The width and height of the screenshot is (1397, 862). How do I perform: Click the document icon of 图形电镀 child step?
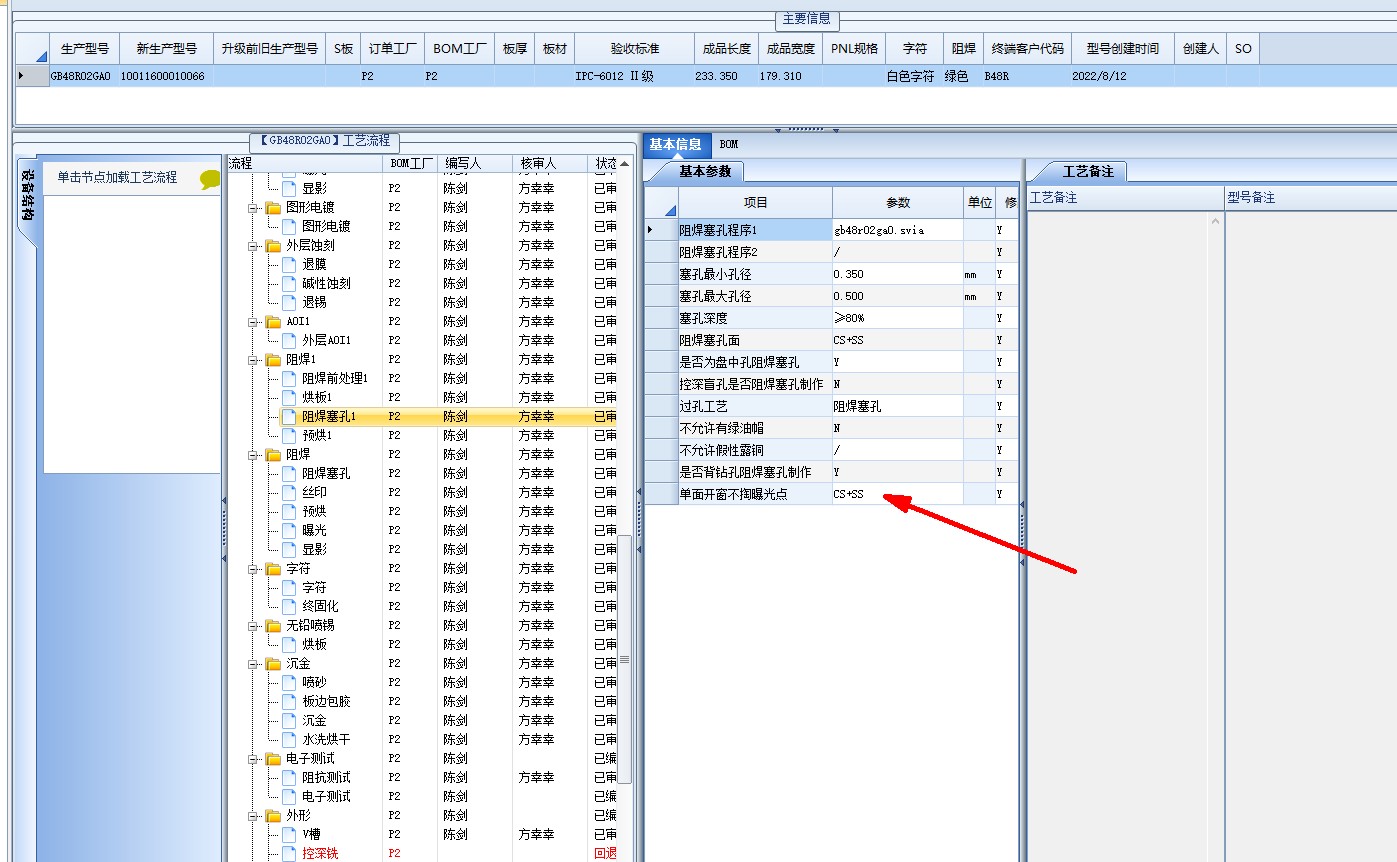coord(289,226)
